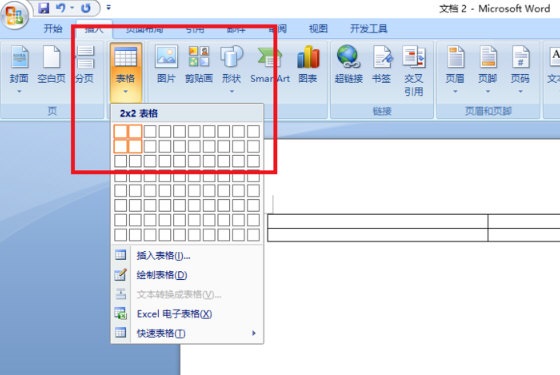
Task: Expand the 形状 dropdown arrow
Action: [232, 91]
